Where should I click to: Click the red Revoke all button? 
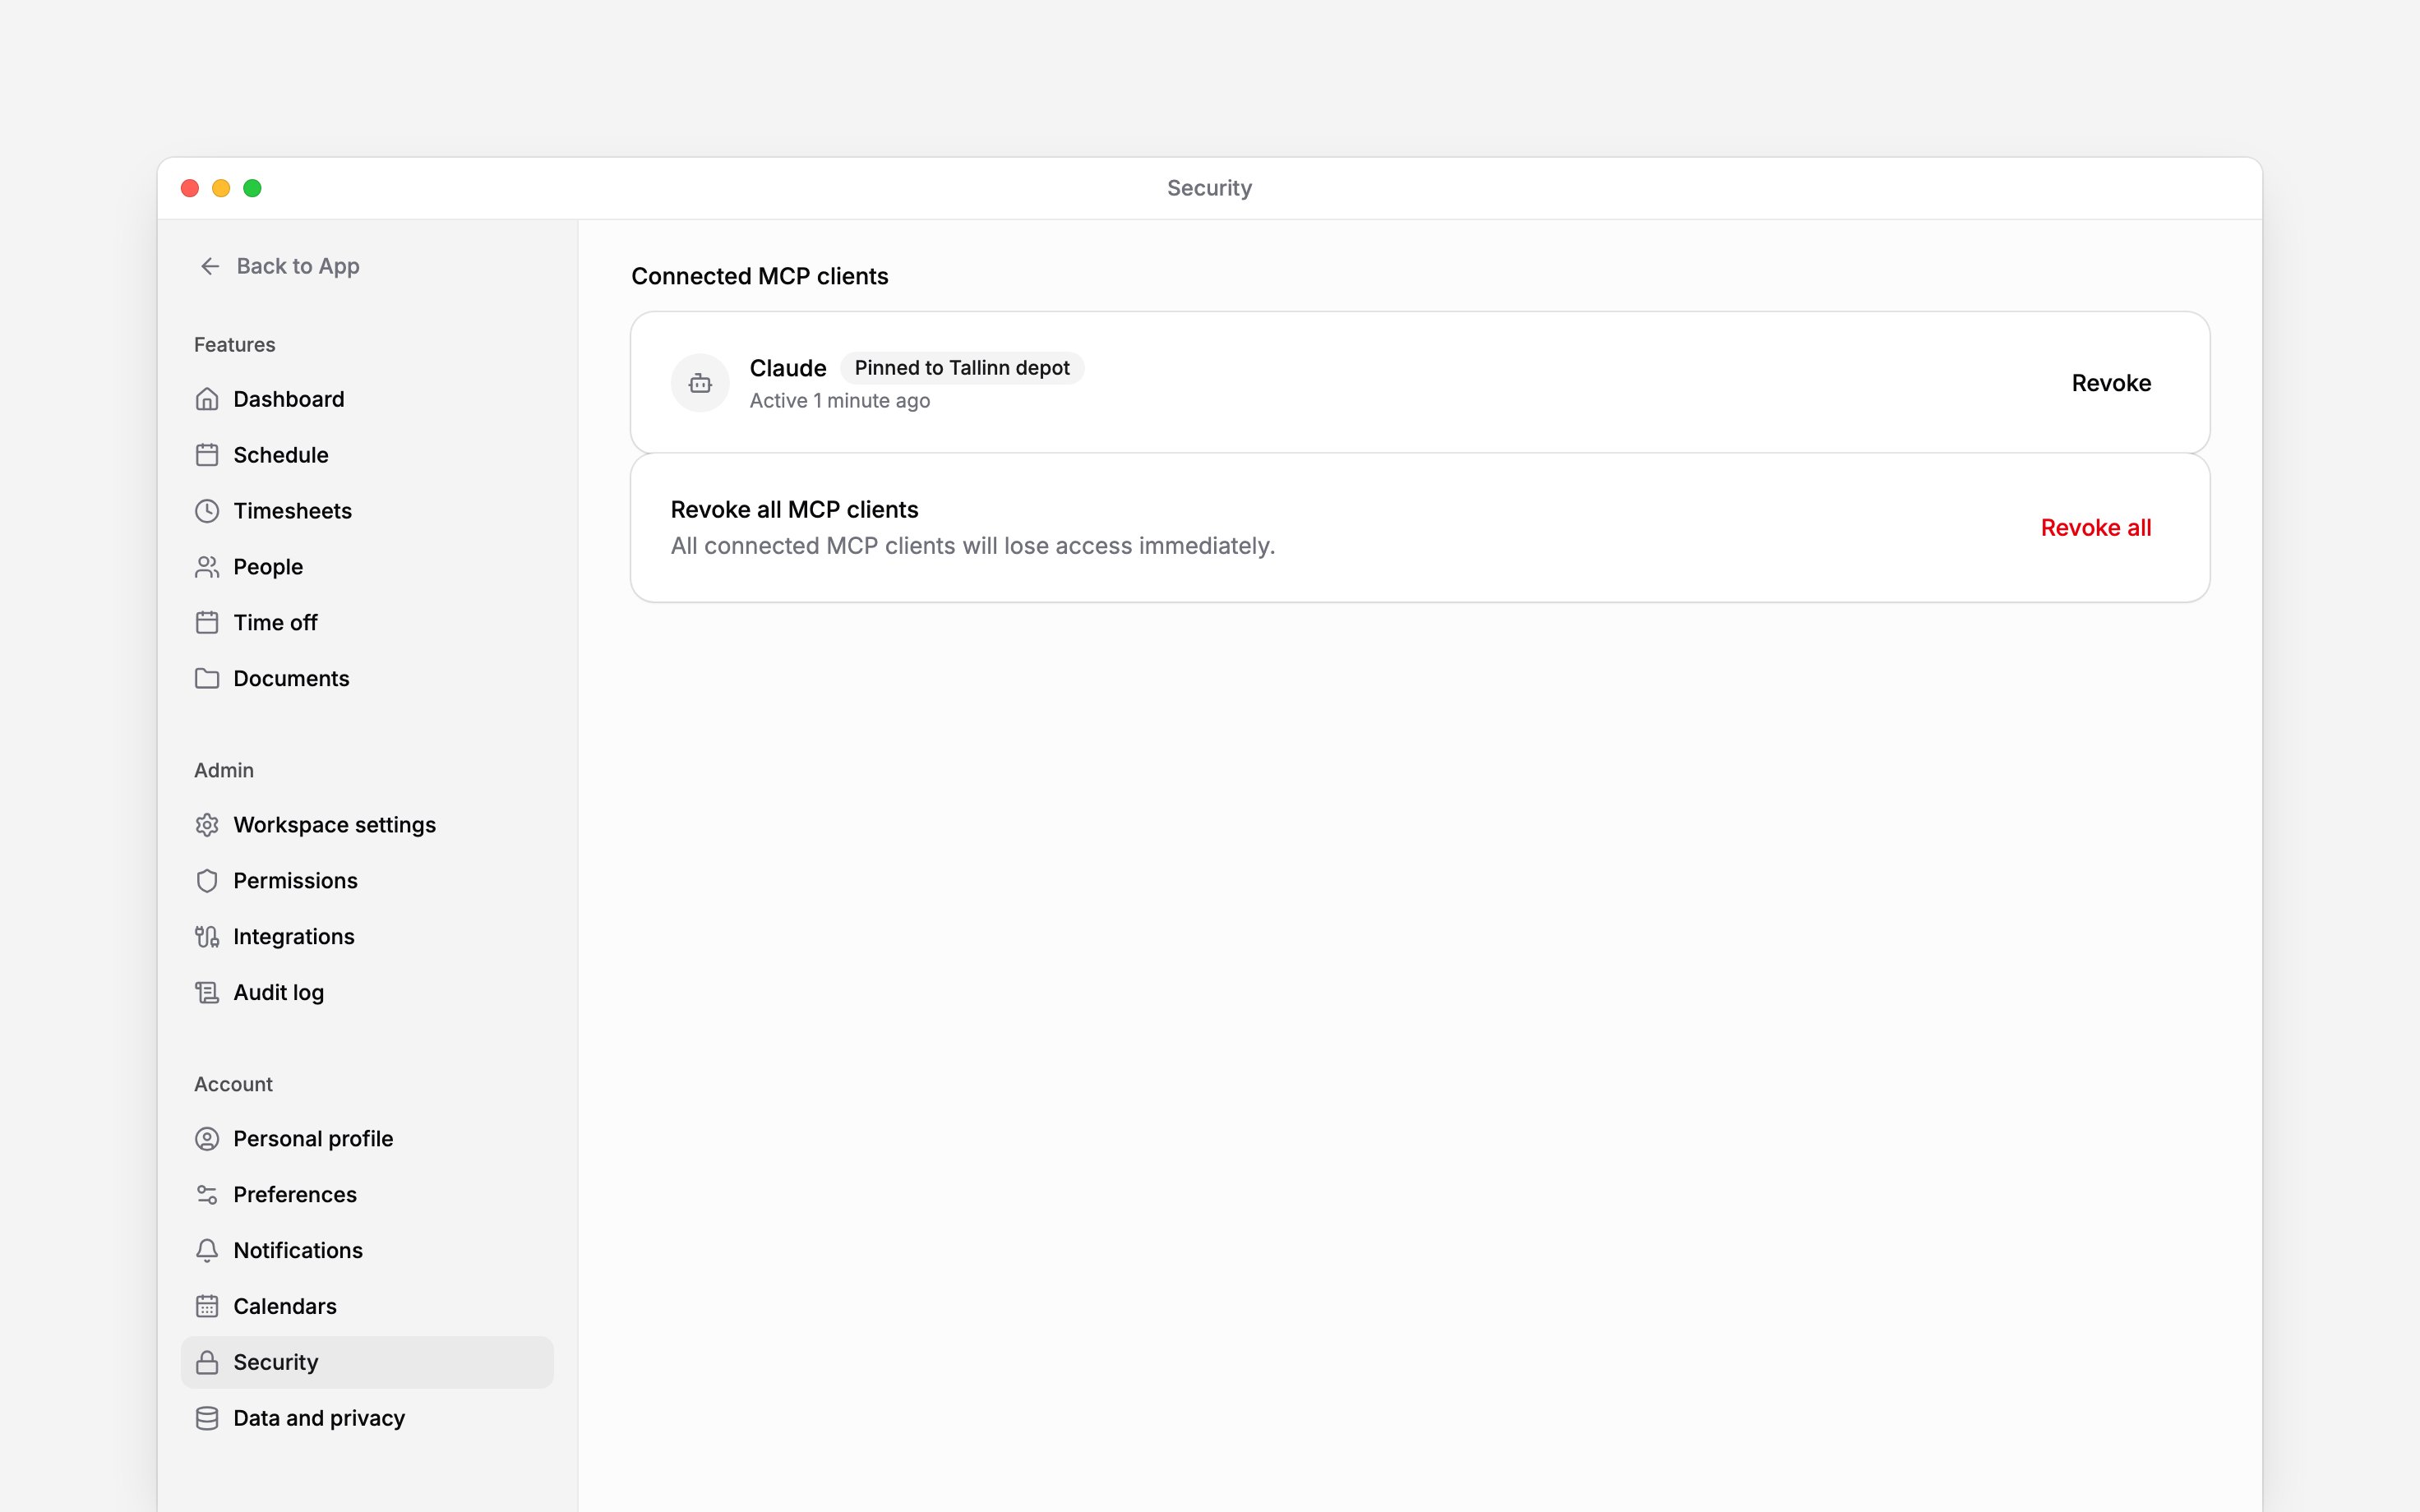[x=2095, y=528]
